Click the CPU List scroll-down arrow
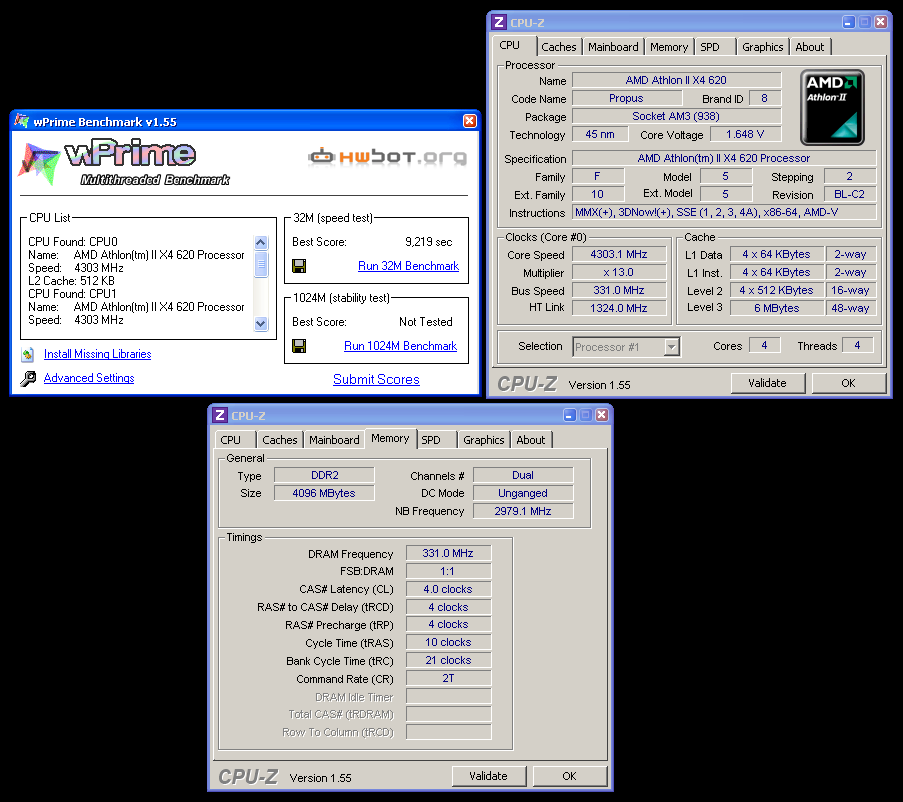 pos(261,324)
